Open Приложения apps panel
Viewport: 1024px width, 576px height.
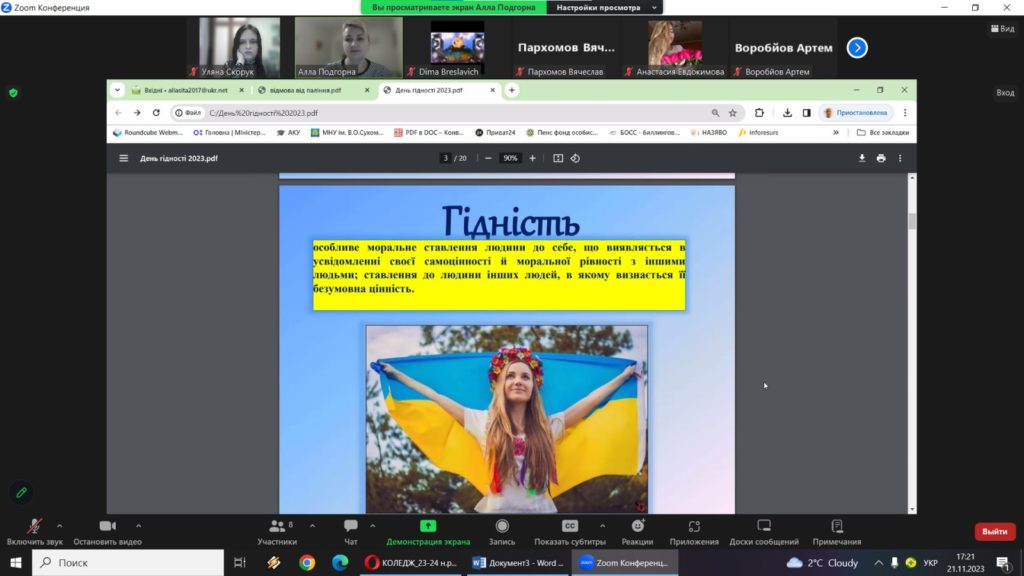(694, 532)
